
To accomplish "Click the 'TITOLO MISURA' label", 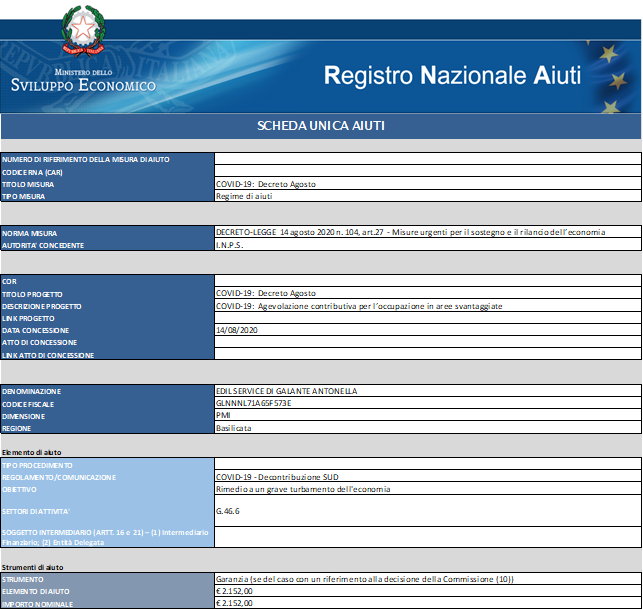I will coord(28,184).
